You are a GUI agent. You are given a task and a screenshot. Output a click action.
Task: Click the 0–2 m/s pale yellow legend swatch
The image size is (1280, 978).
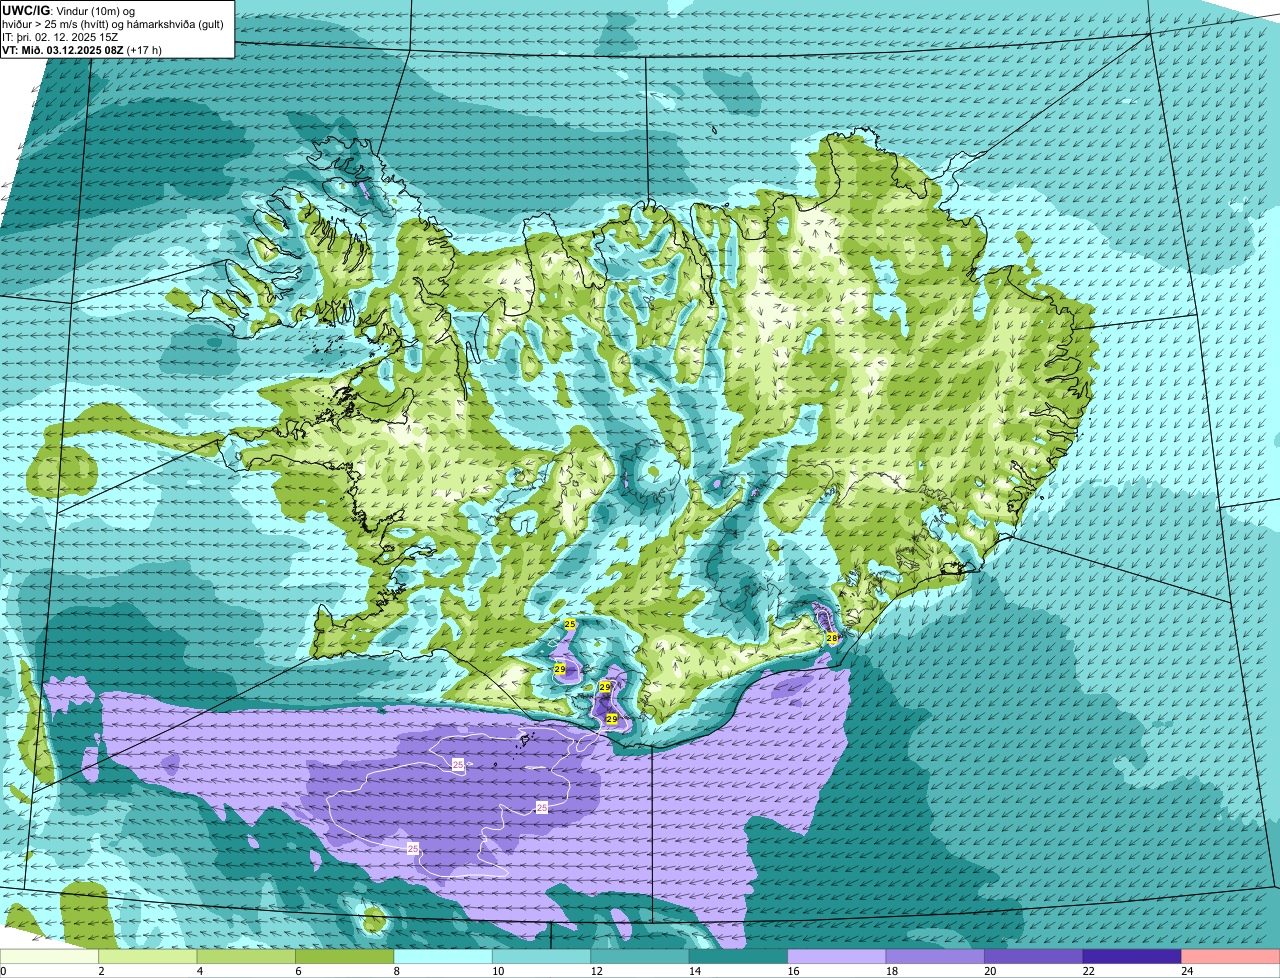click(x=49, y=957)
